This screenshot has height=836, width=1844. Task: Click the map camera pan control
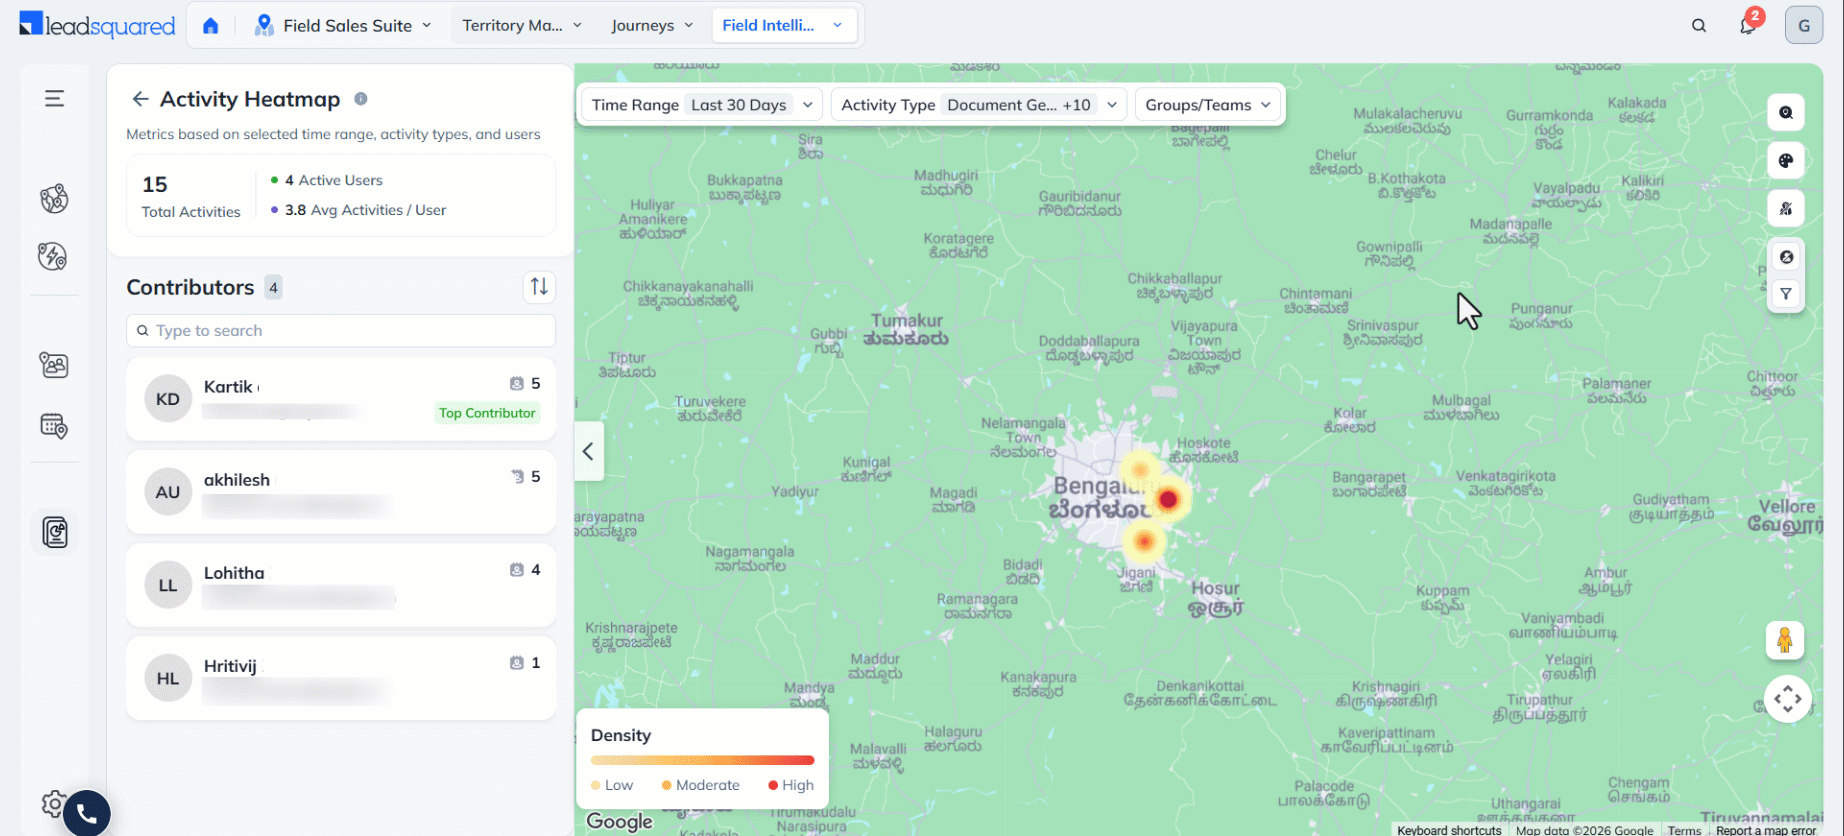pos(1788,698)
